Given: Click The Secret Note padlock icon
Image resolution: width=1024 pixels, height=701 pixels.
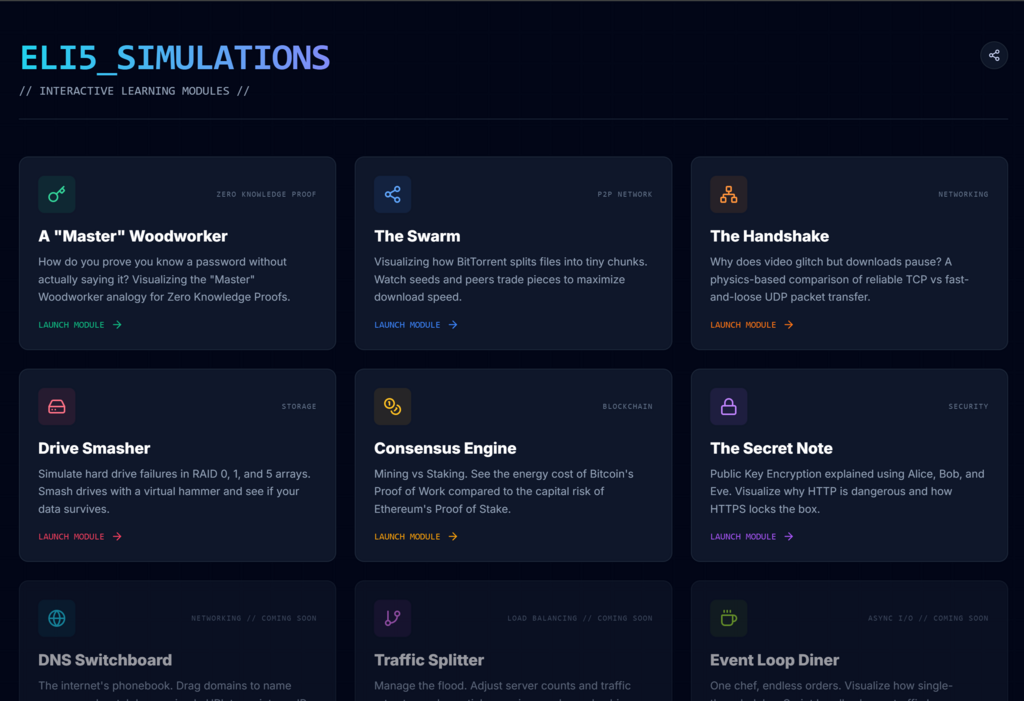Looking at the screenshot, I should click(x=729, y=406).
